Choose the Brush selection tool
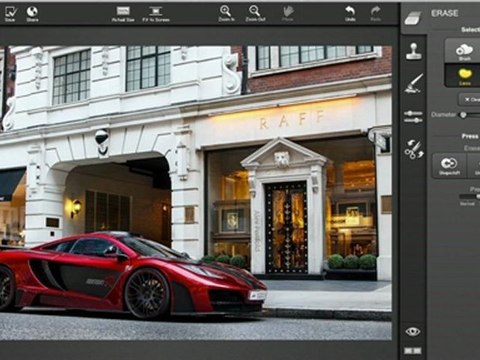This screenshot has width=480, height=360. pyautogui.click(x=464, y=51)
